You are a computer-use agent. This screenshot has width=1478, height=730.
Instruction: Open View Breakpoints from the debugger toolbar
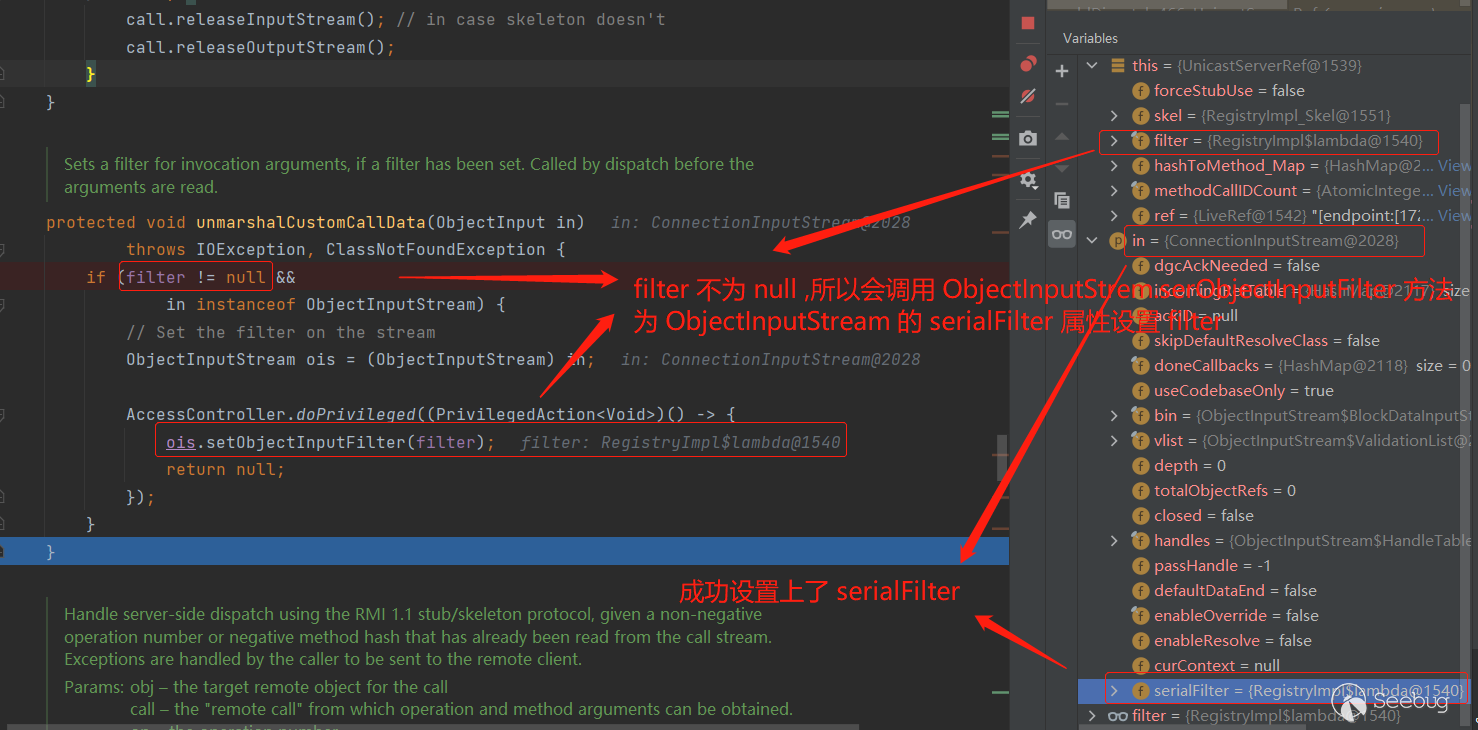coord(1028,64)
